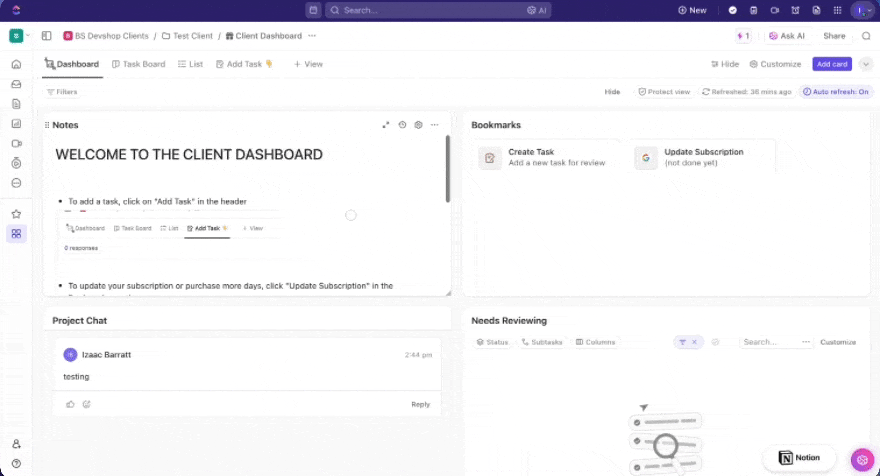Open the Timesheets stopwatch icon in the sidebar

[x=16, y=163]
